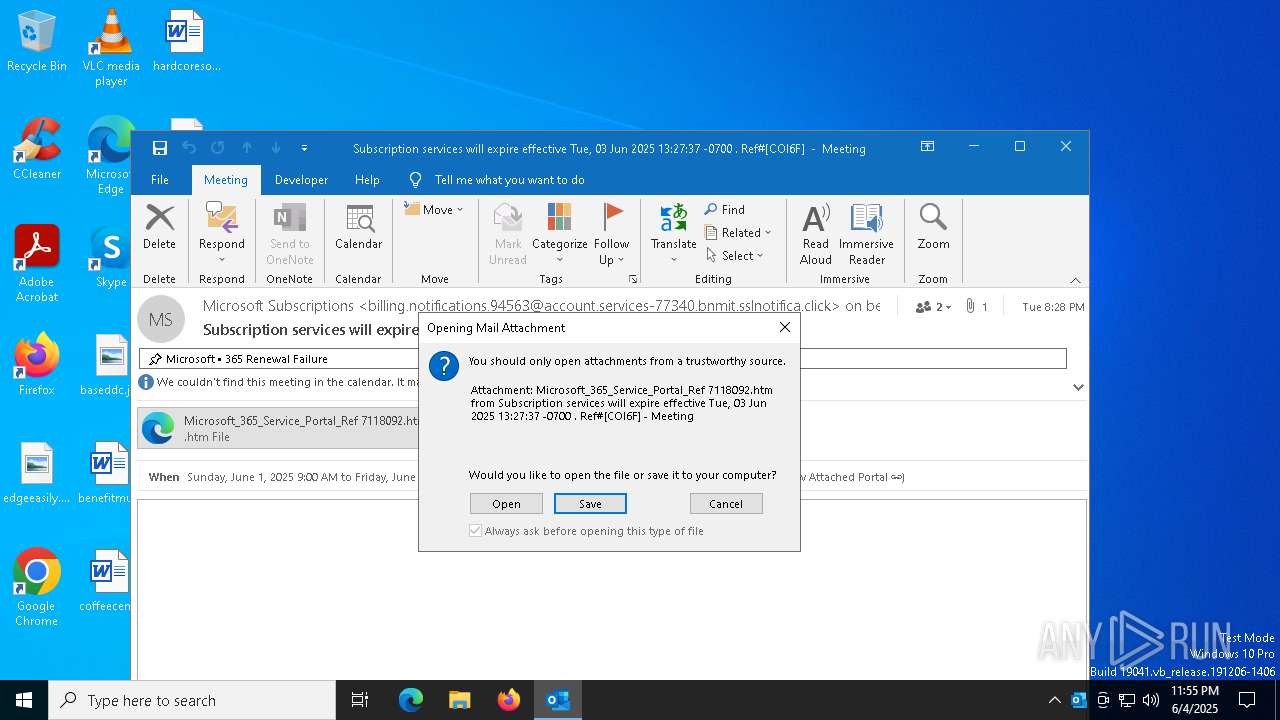This screenshot has width=1280, height=720.
Task: Open the Select dropdown
Action: [735, 256]
